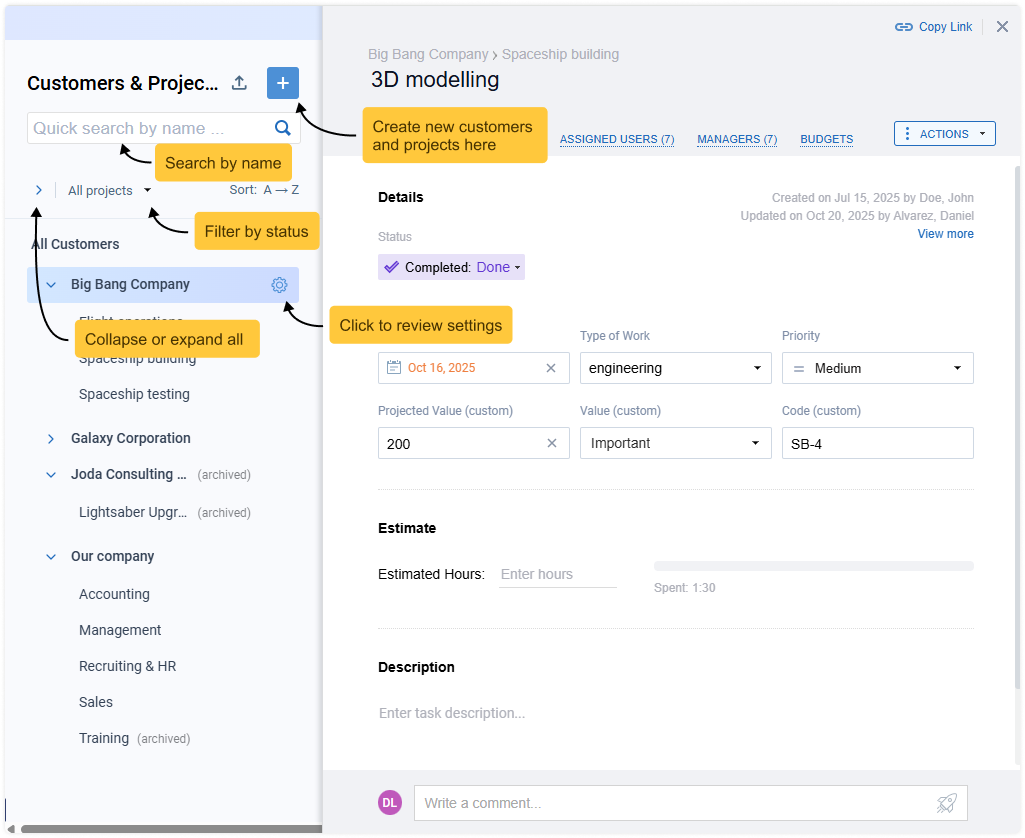Screen dimensions: 1025x838
Task: Open the Type of Work engineering dropdown
Action: [x=675, y=368]
